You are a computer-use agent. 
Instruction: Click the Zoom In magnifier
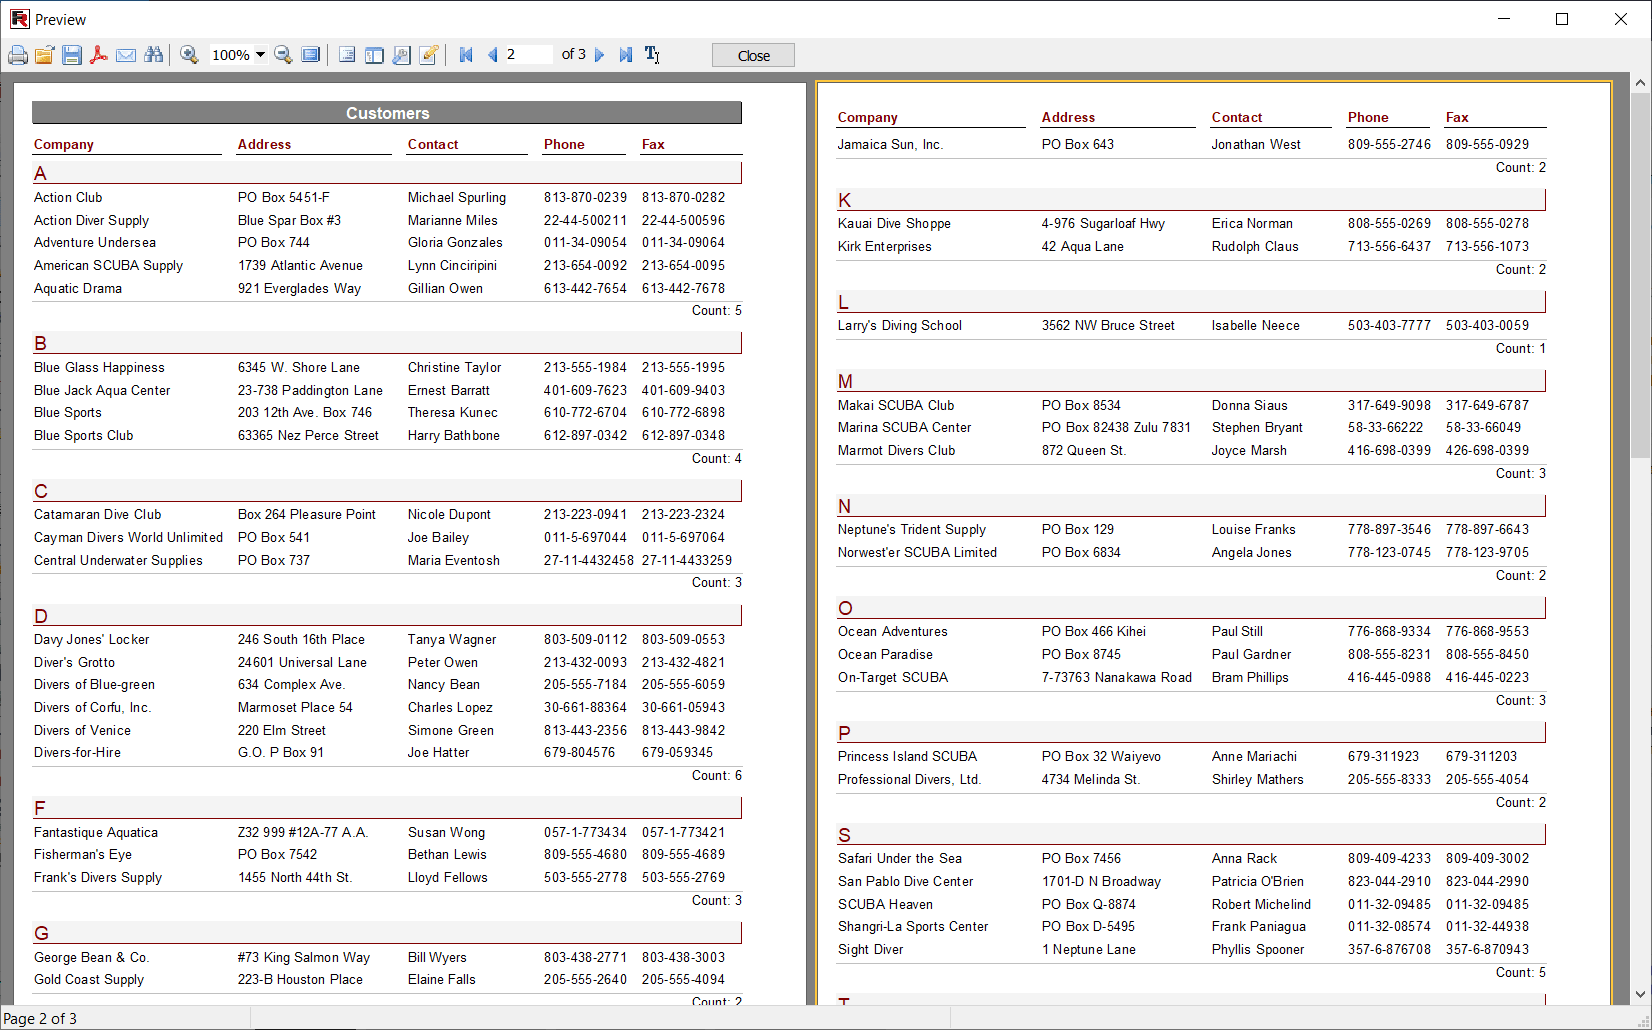point(189,55)
